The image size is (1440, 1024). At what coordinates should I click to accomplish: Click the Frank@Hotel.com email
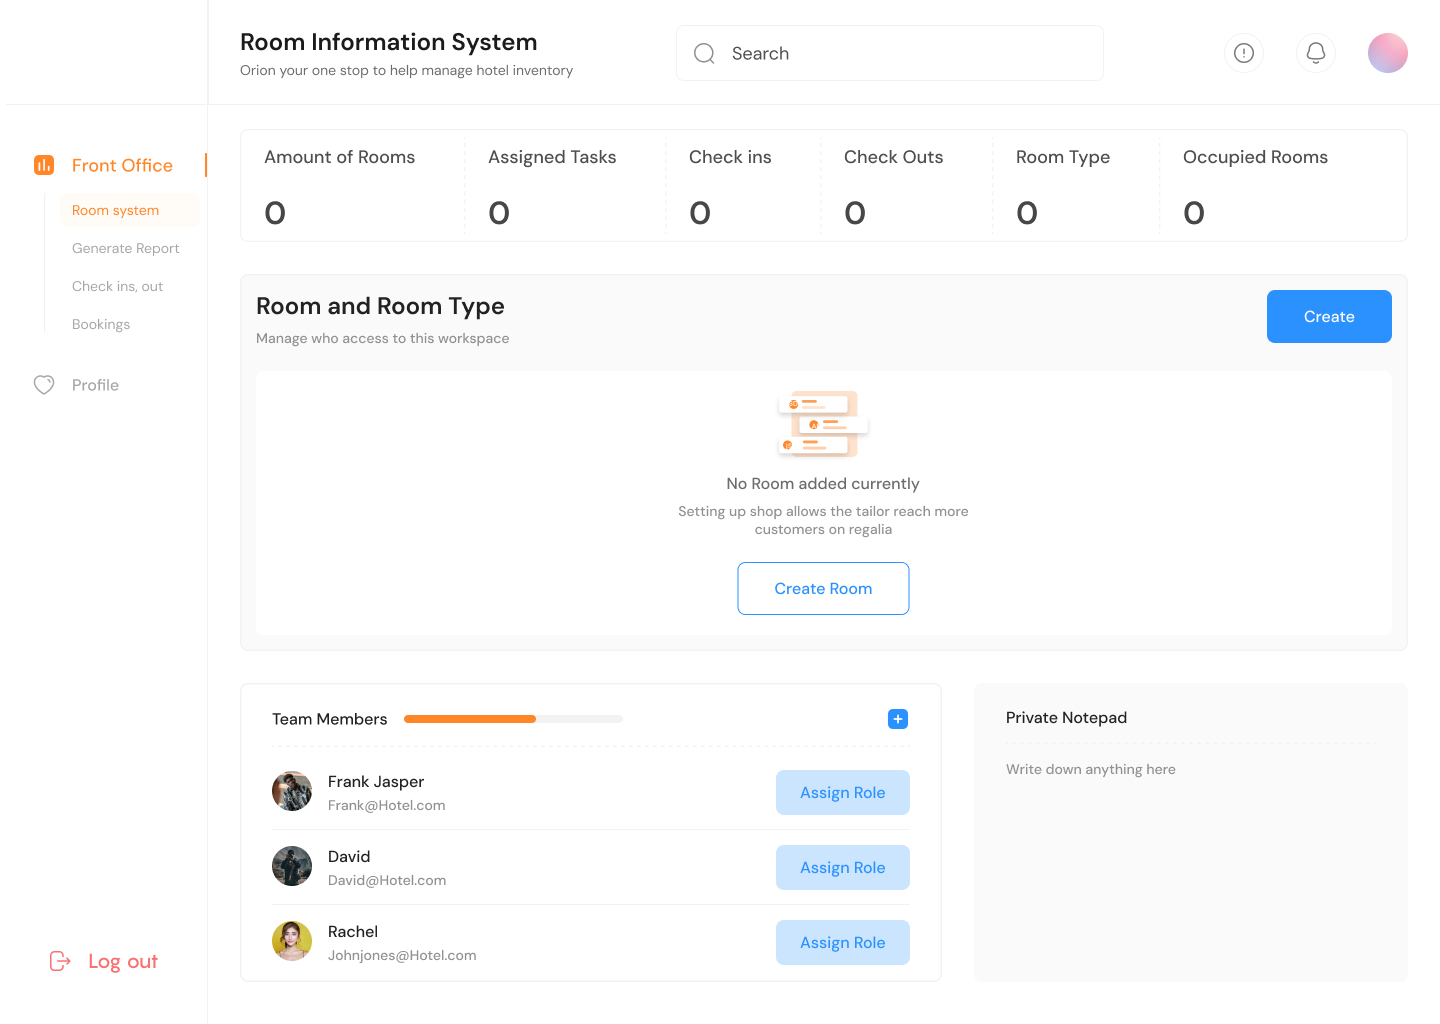pos(386,805)
